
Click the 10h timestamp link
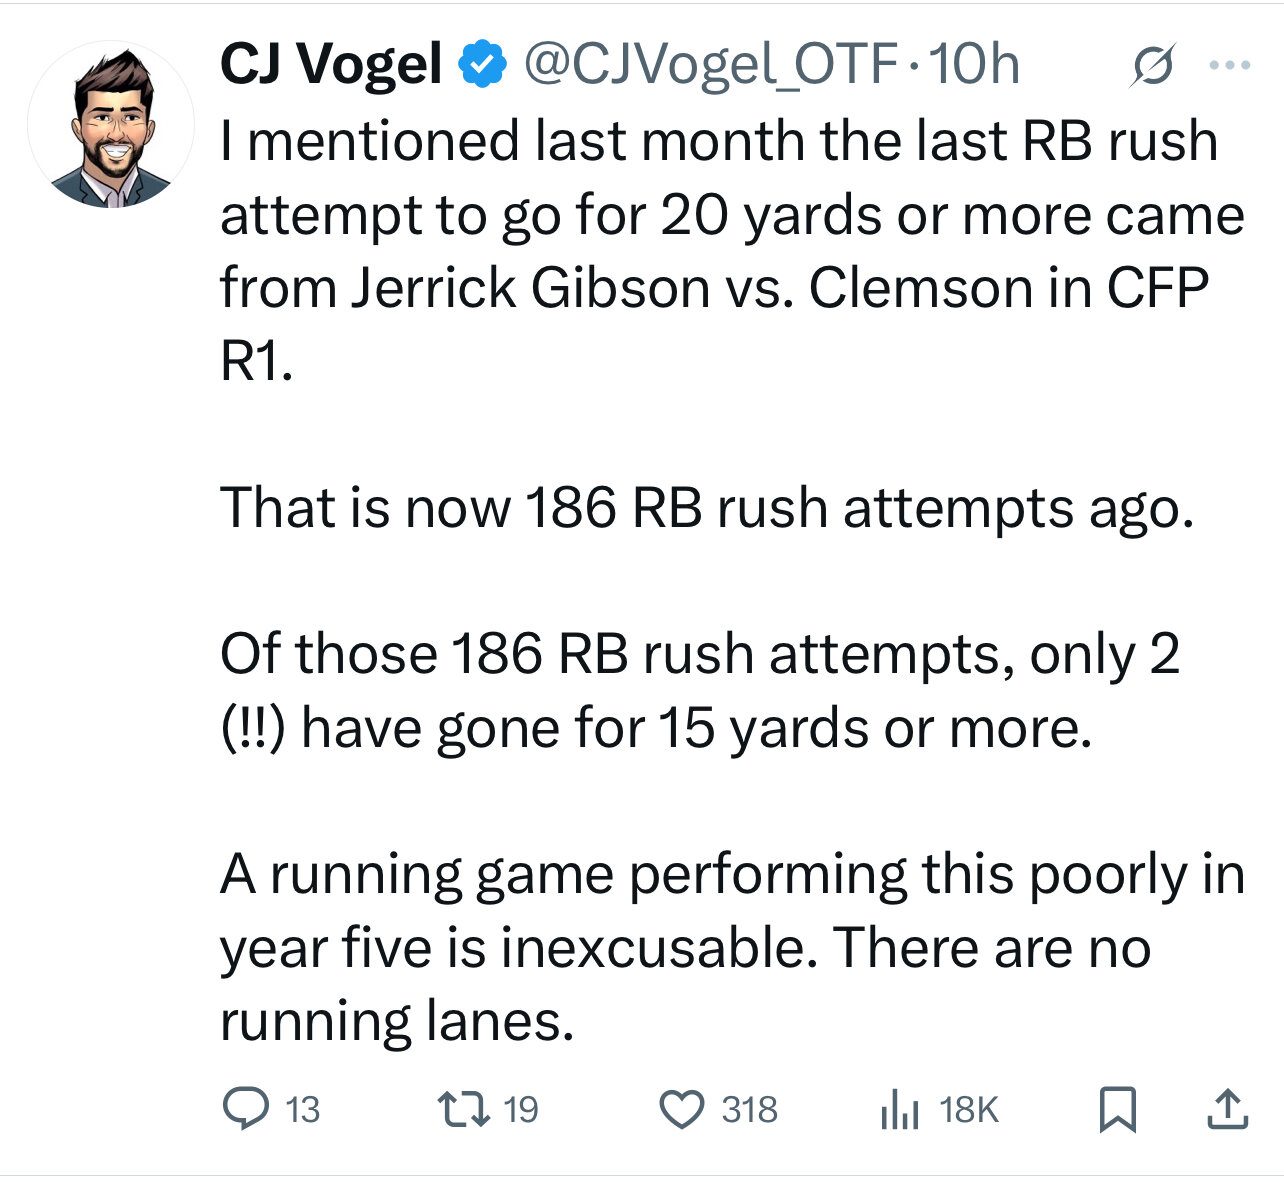click(974, 65)
